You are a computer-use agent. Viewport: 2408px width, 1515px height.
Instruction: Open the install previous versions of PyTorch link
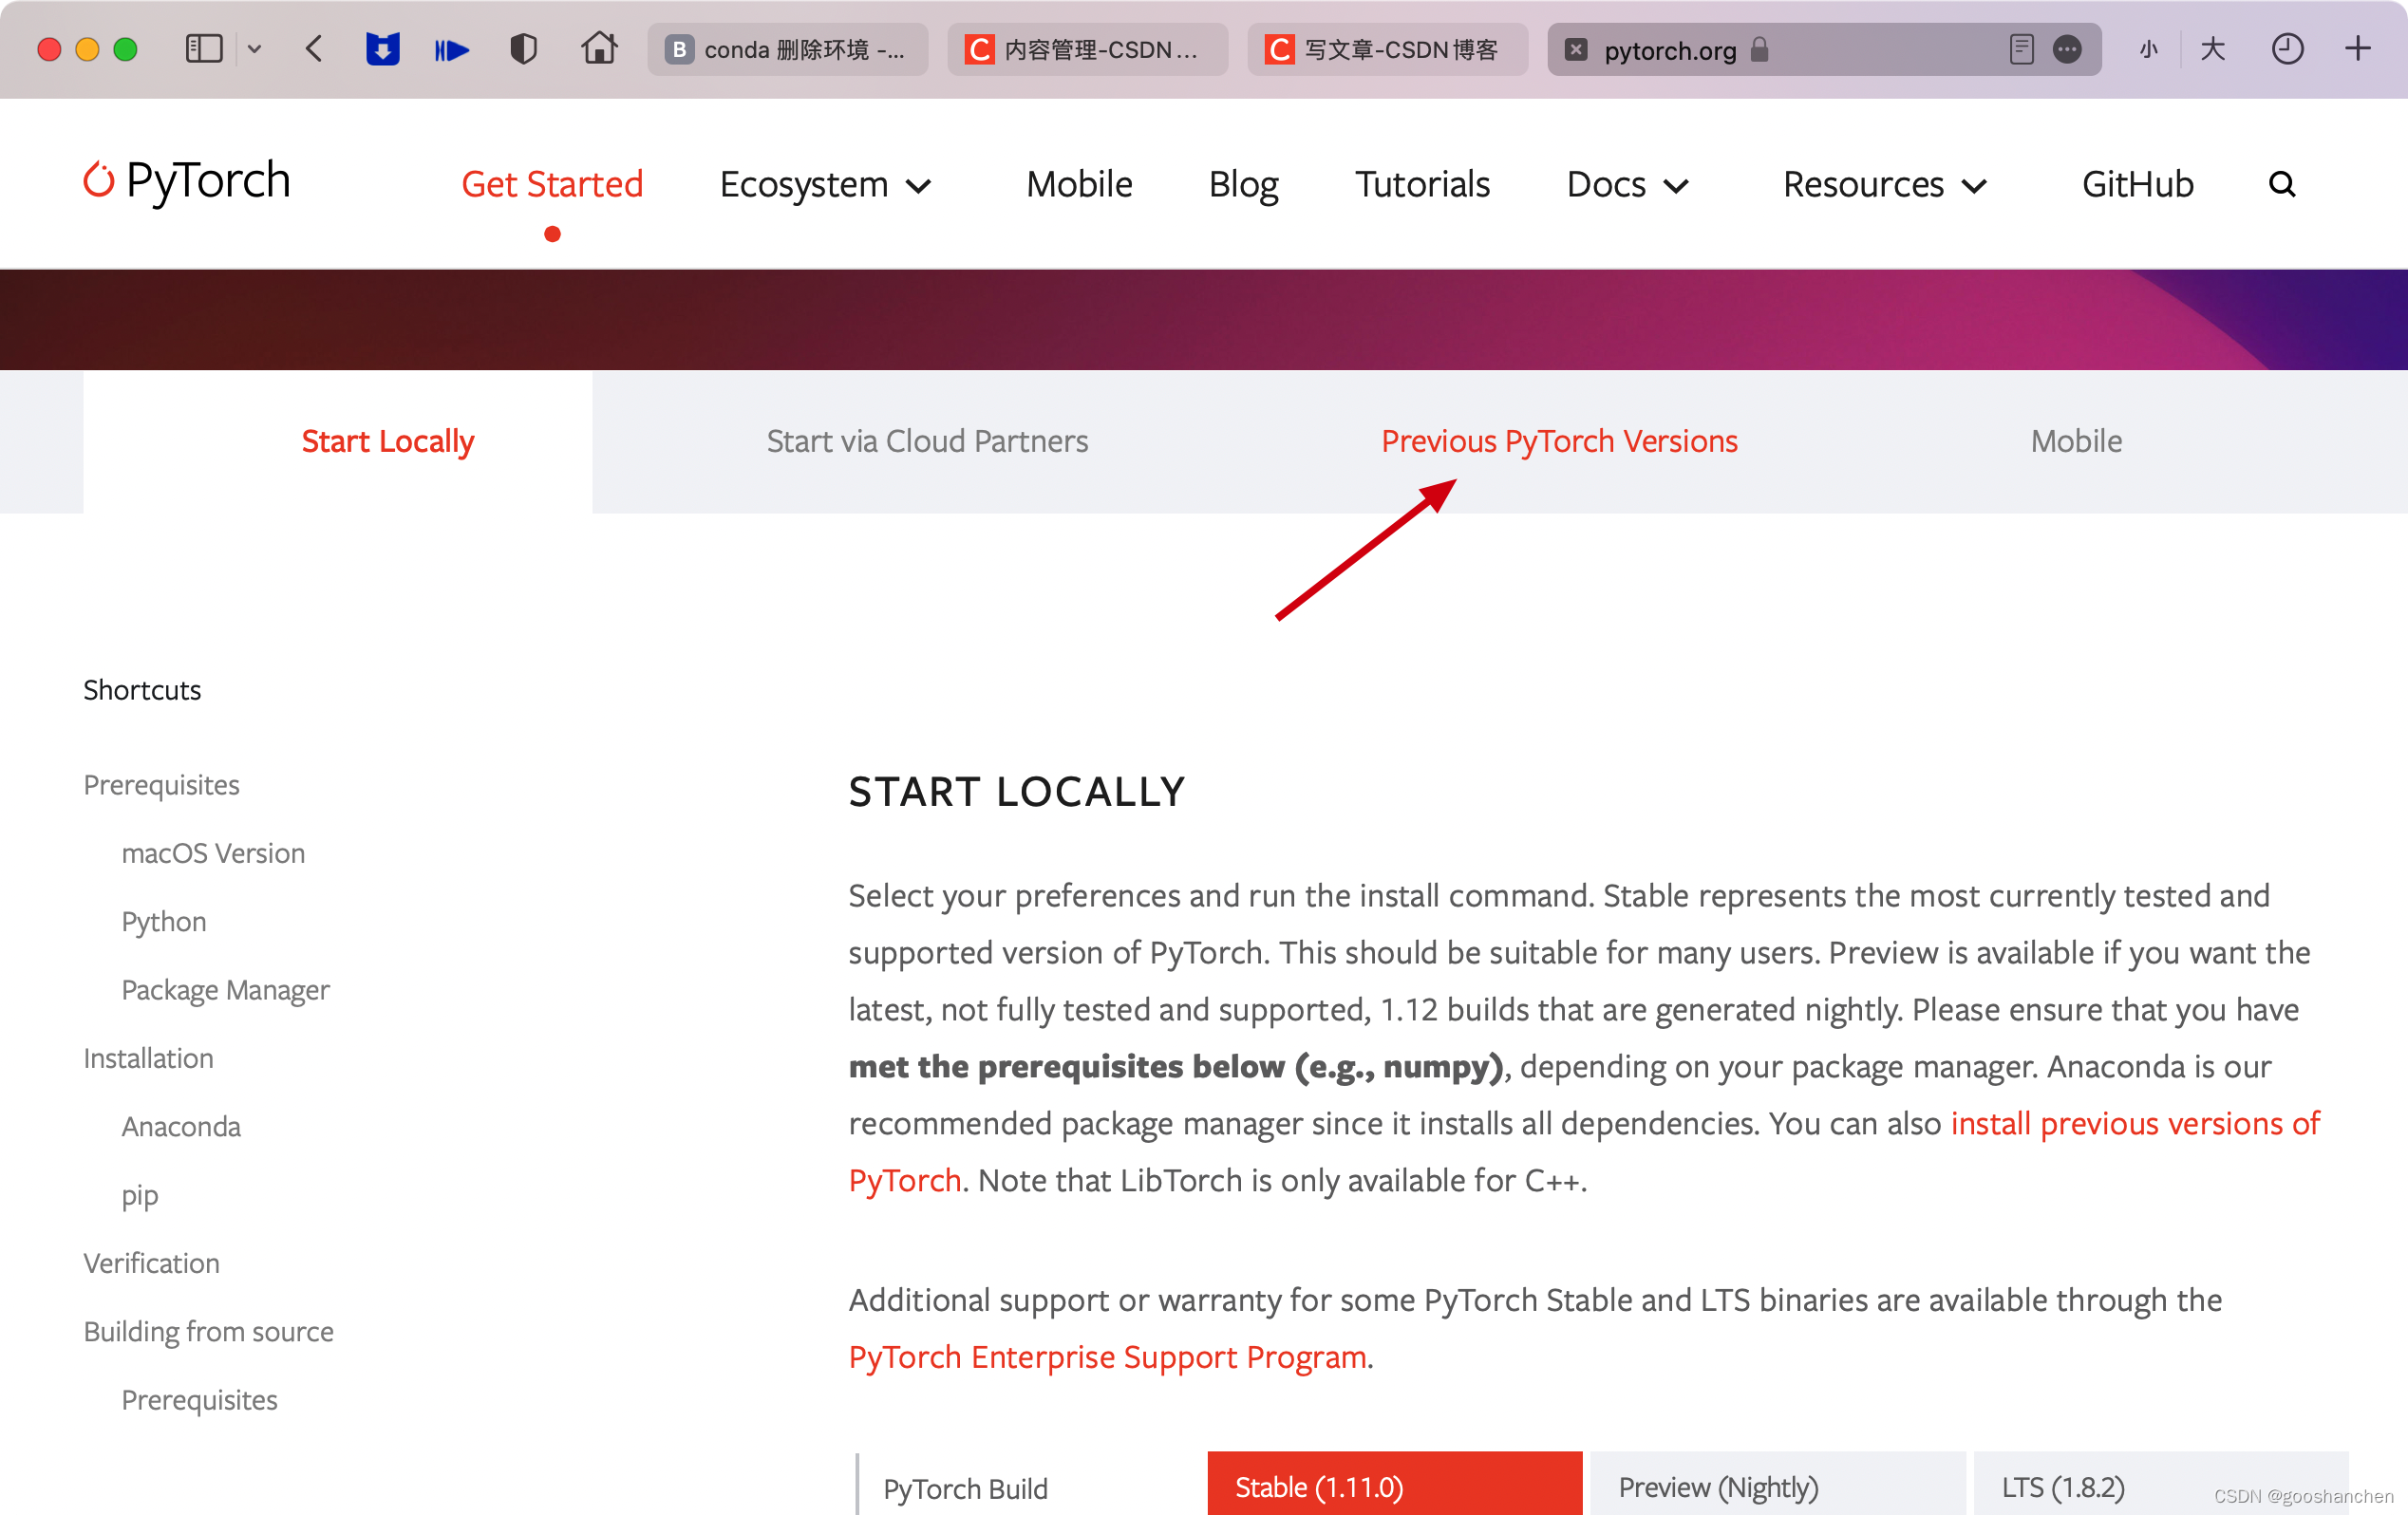pos(2134,1124)
